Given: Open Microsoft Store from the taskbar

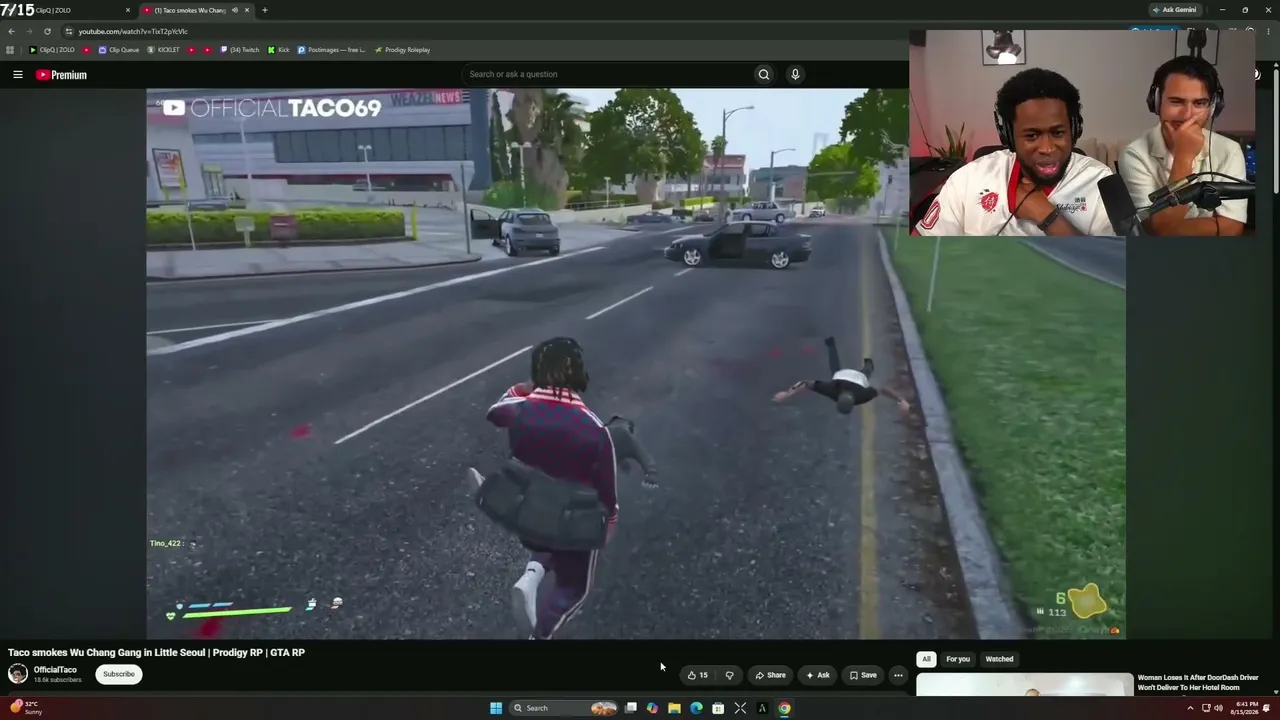Looking at the screenshot, I should coord(718,708).
